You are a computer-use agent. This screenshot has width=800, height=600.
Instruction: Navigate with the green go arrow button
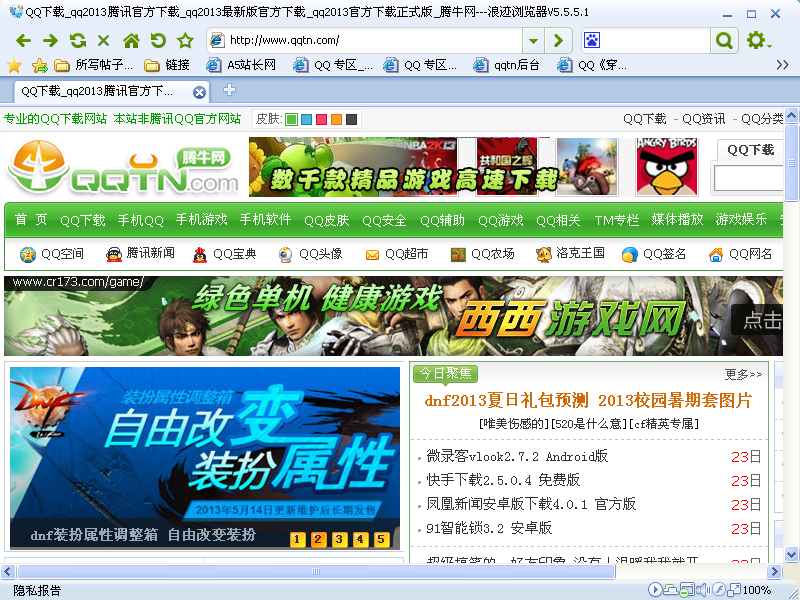(559, 40)
